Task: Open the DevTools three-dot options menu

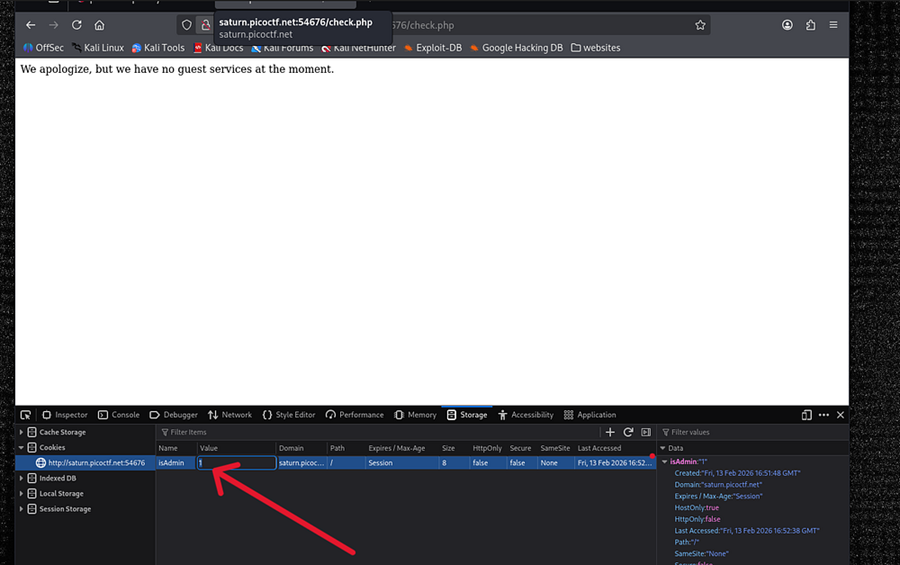Action: [824, 415]
